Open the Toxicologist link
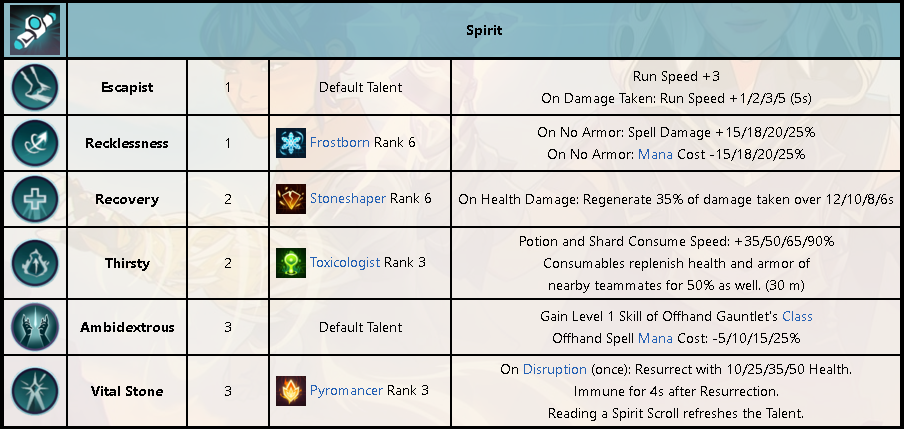 pos(345,263)
